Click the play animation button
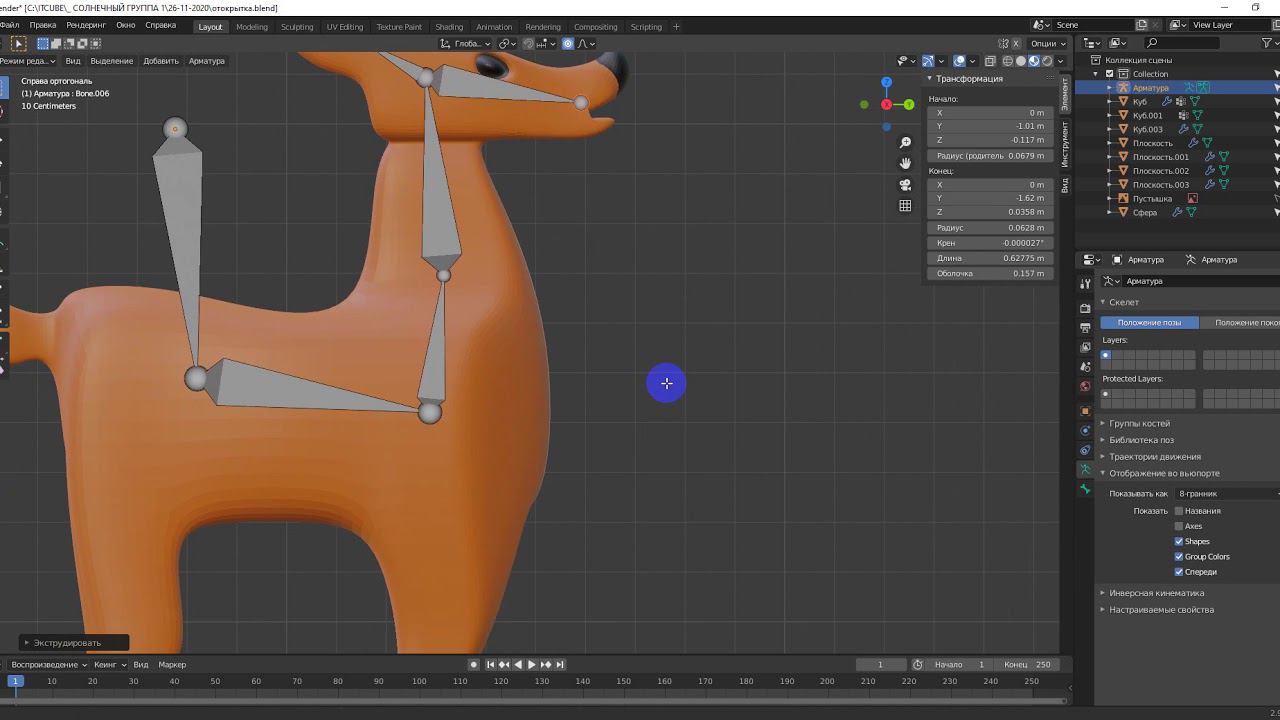The image size is (1280, 720). point(531,665)
